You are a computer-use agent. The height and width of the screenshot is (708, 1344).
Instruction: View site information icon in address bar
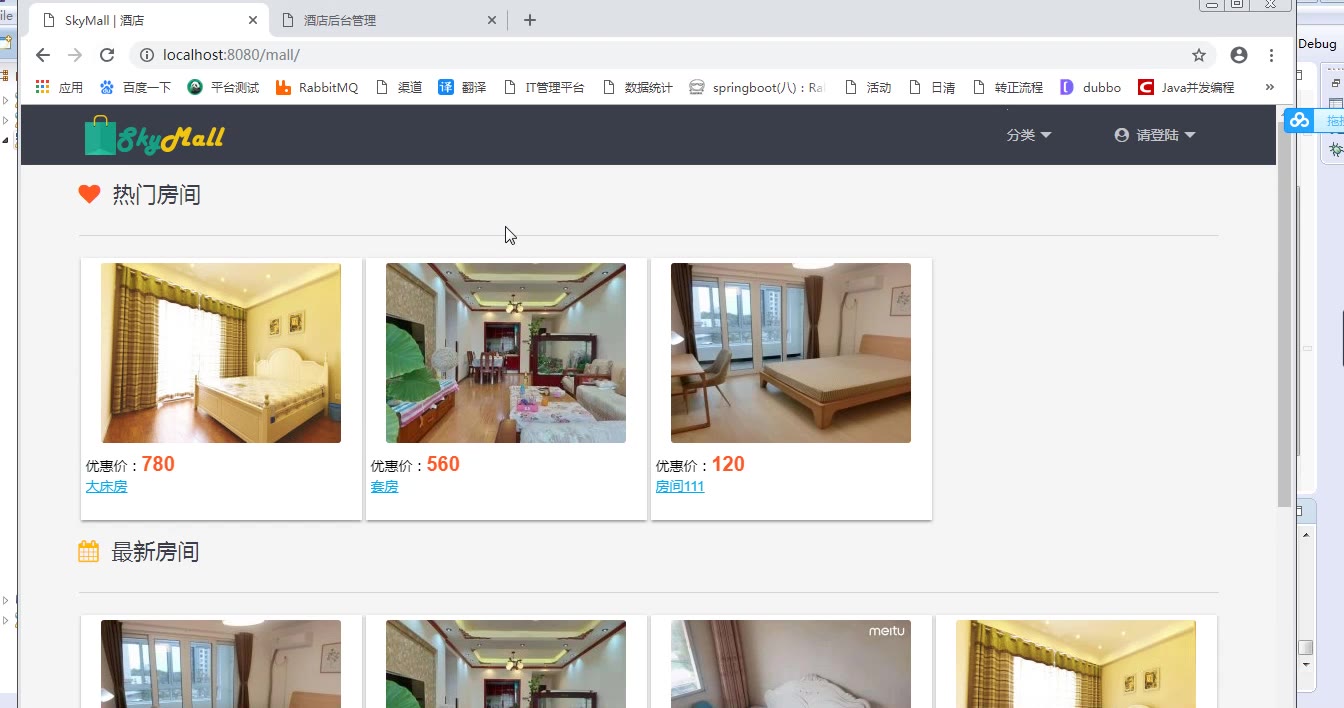coord(147,55)
